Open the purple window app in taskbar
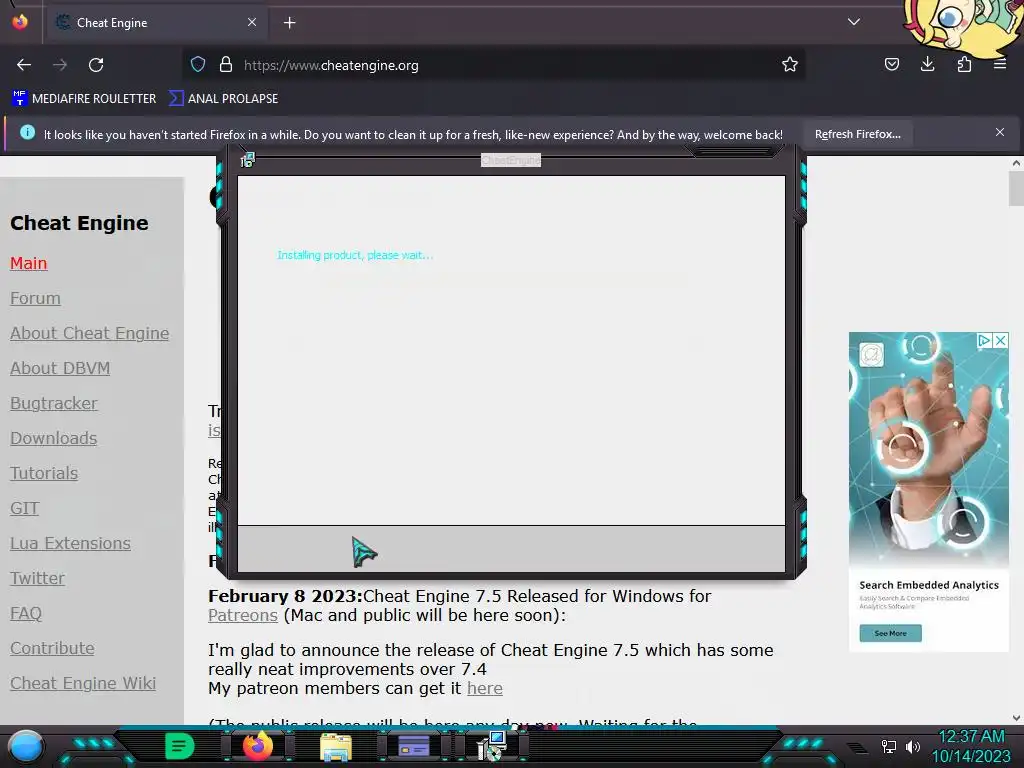Image resolution: width=1024 pixels, height=768 pixels. pyautogui.click(x=414, y=746)
